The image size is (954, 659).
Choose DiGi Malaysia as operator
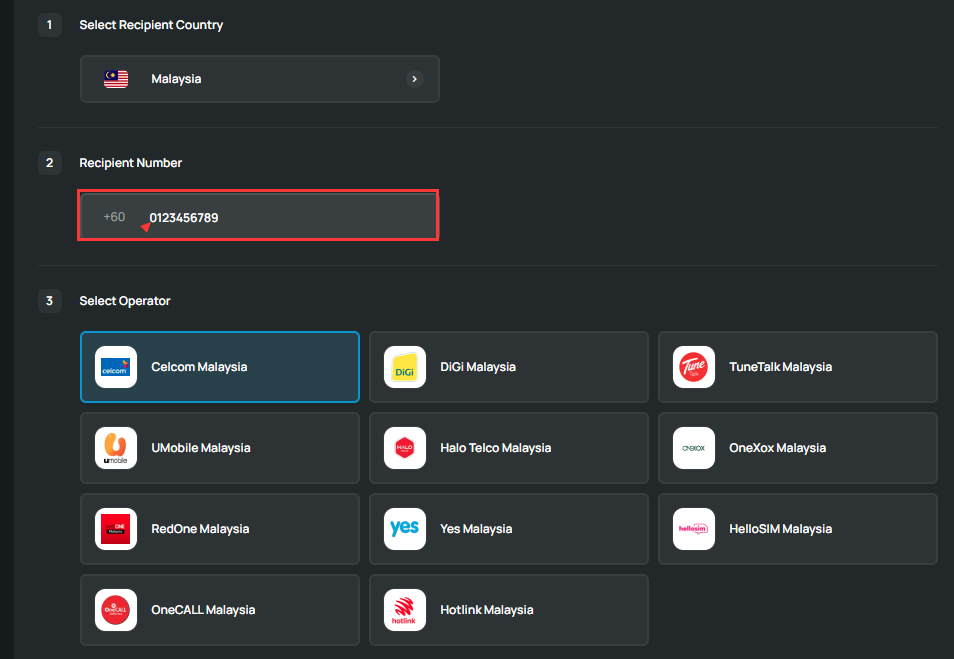(508, 367)
